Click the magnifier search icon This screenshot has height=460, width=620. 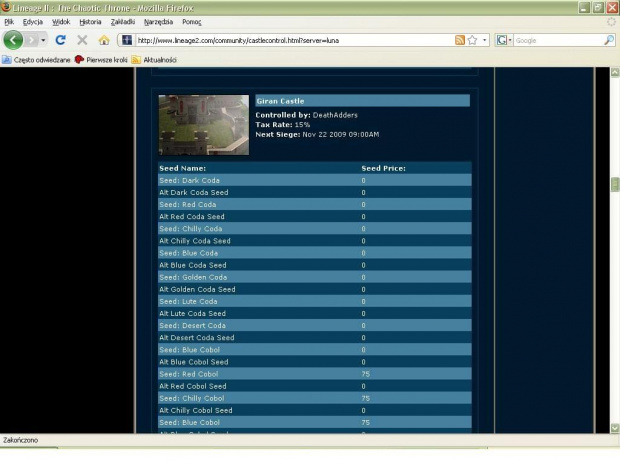609,40
